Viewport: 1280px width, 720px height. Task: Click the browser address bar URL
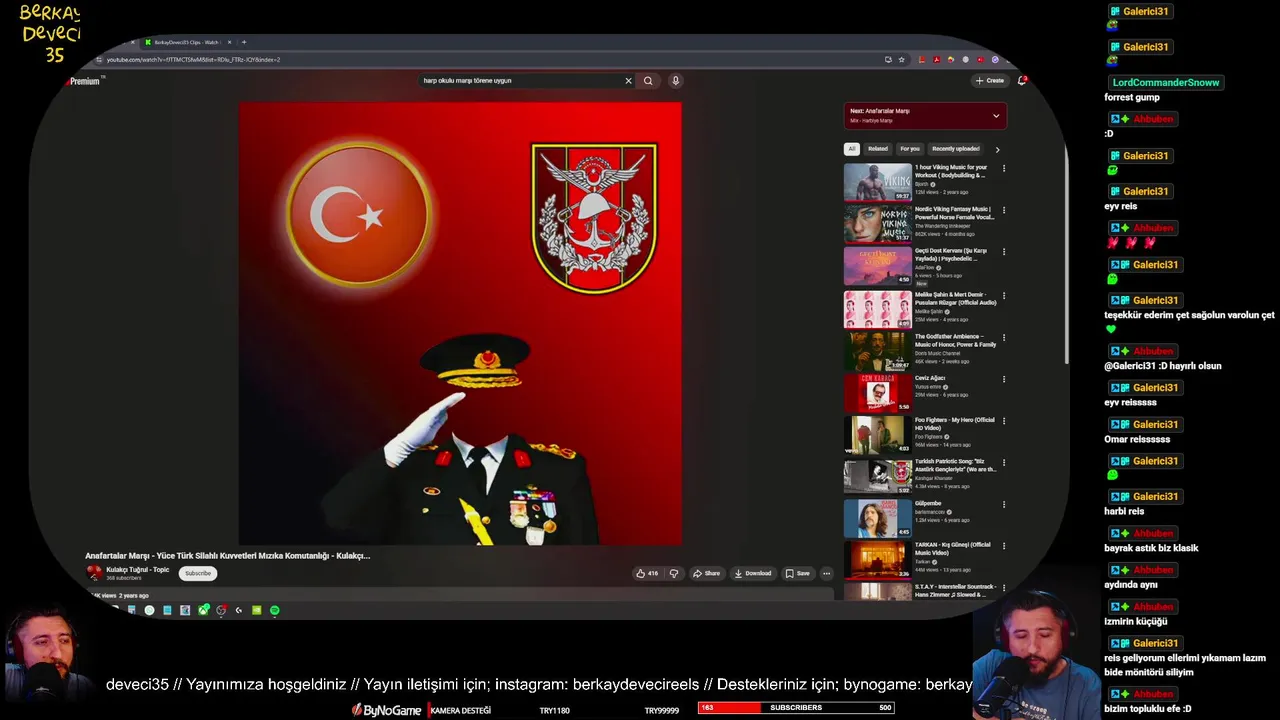[x=193, y=60]
